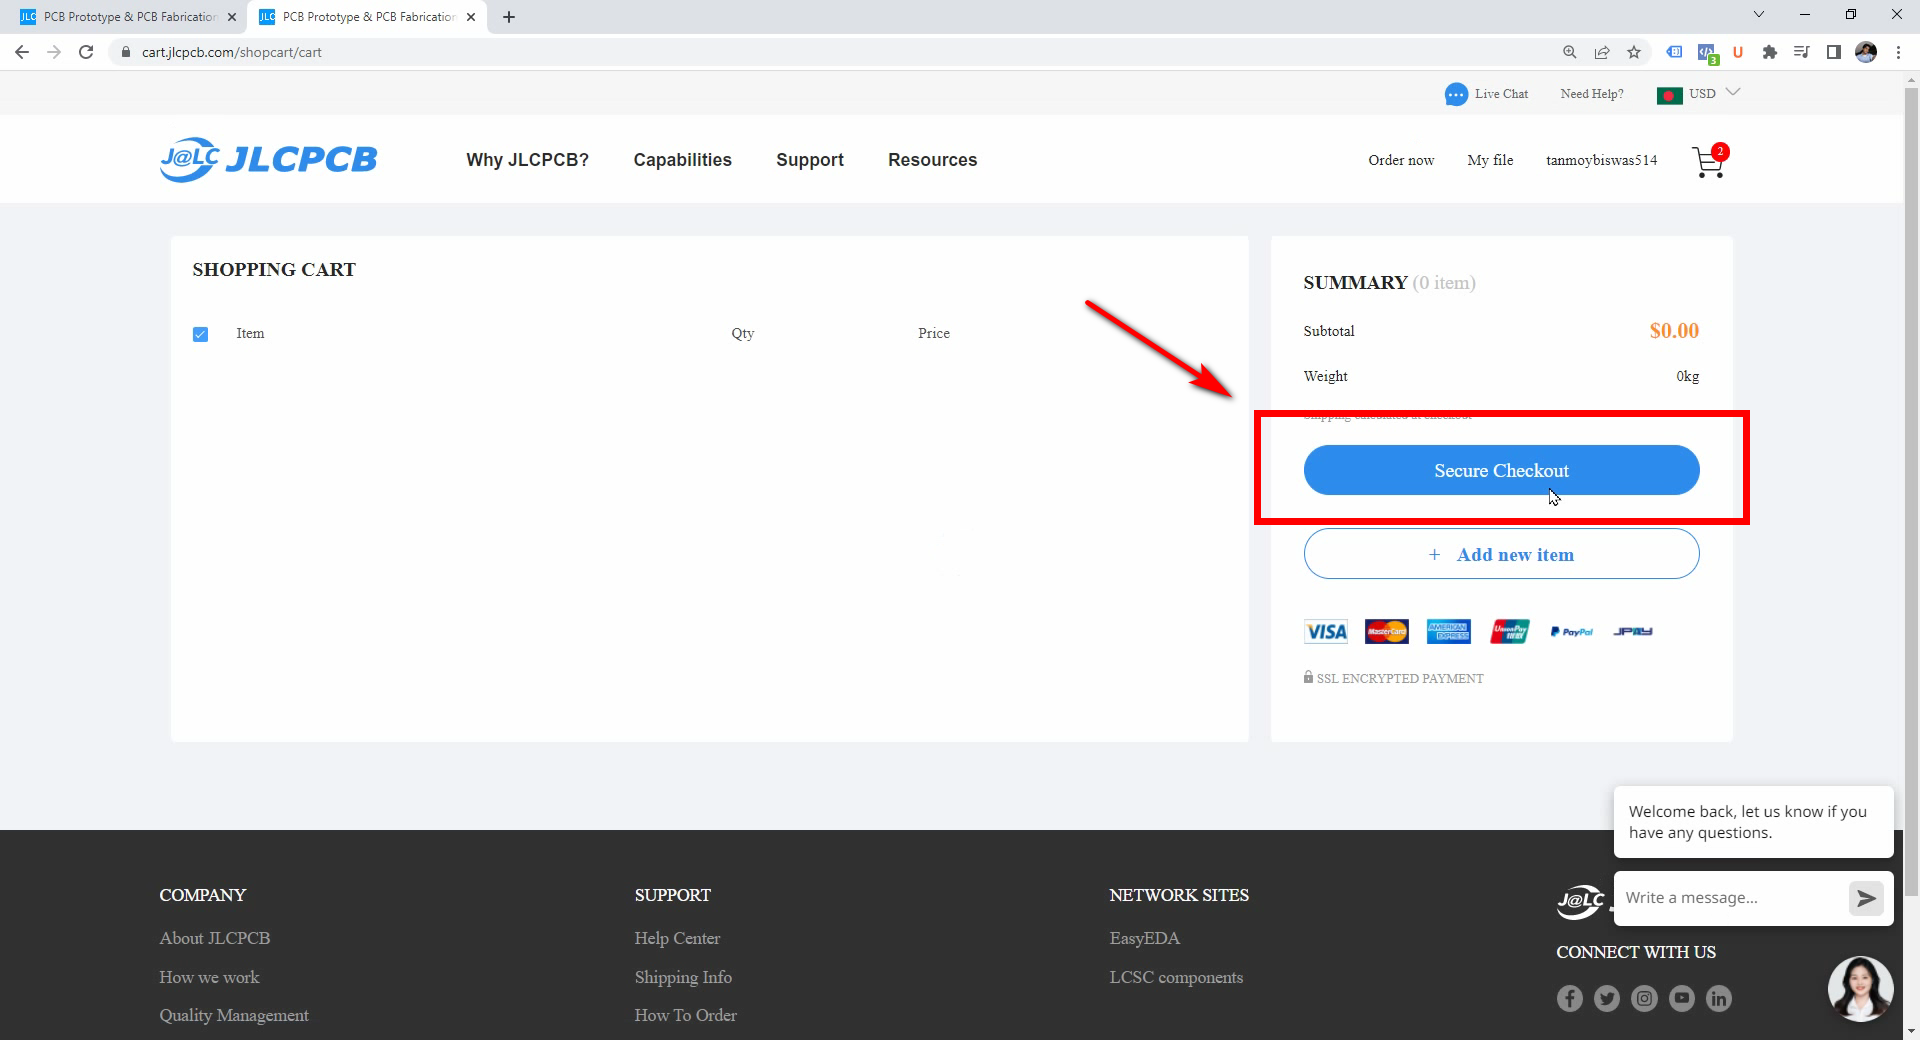Open My file link
The height and width of the screenshot is (1040, 1920).
1490,160
